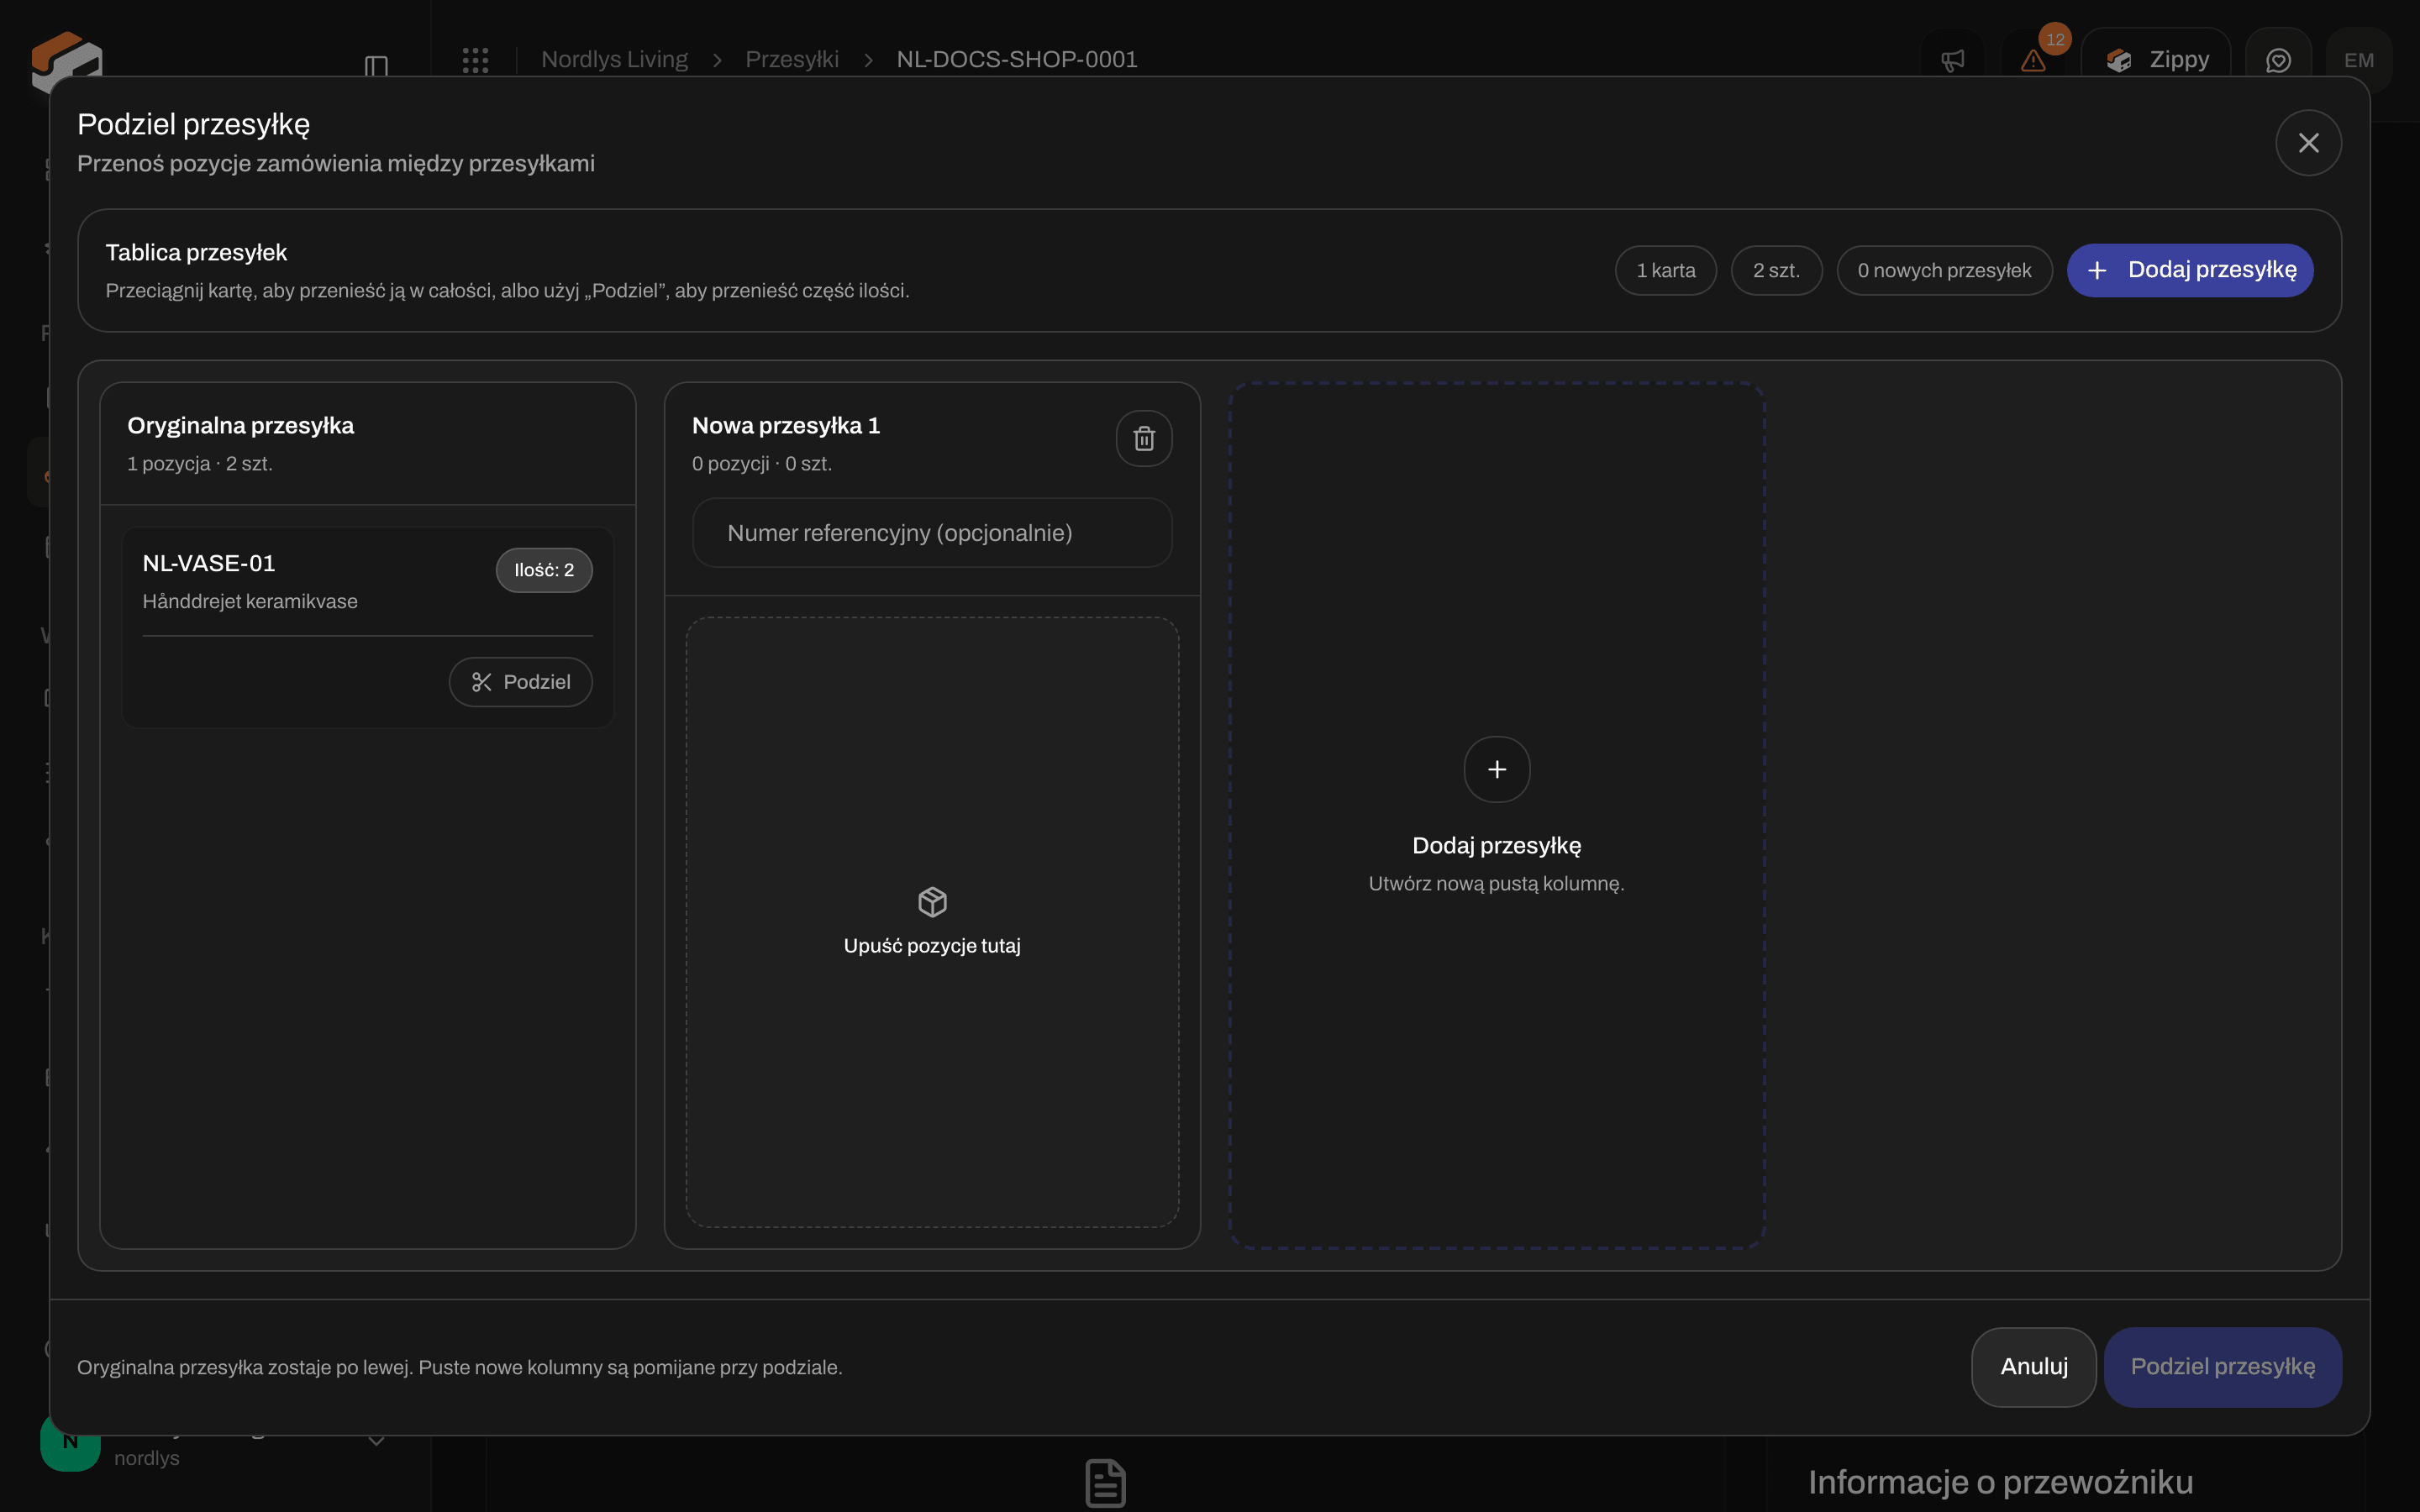Viewport: 2420px width, 1512px height.
Task: Select the NL-VASE-01 item card title
Action: 209,563
